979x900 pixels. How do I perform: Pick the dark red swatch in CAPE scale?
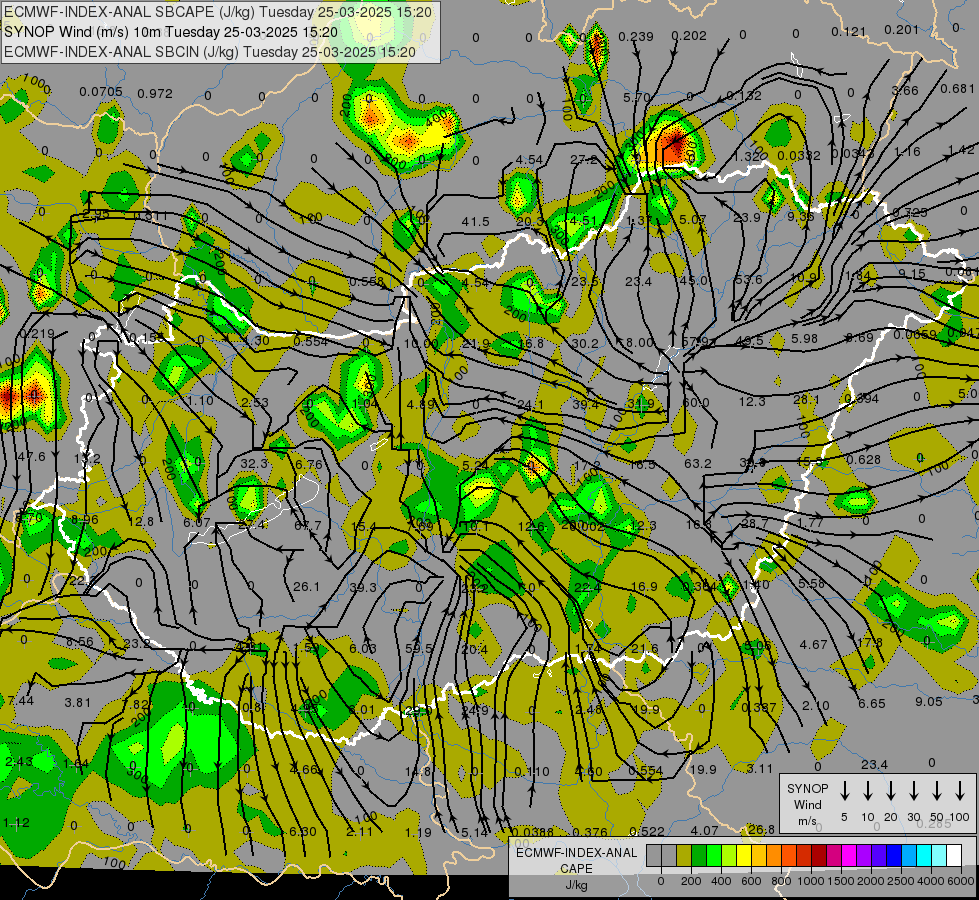(x=819, y=855)
